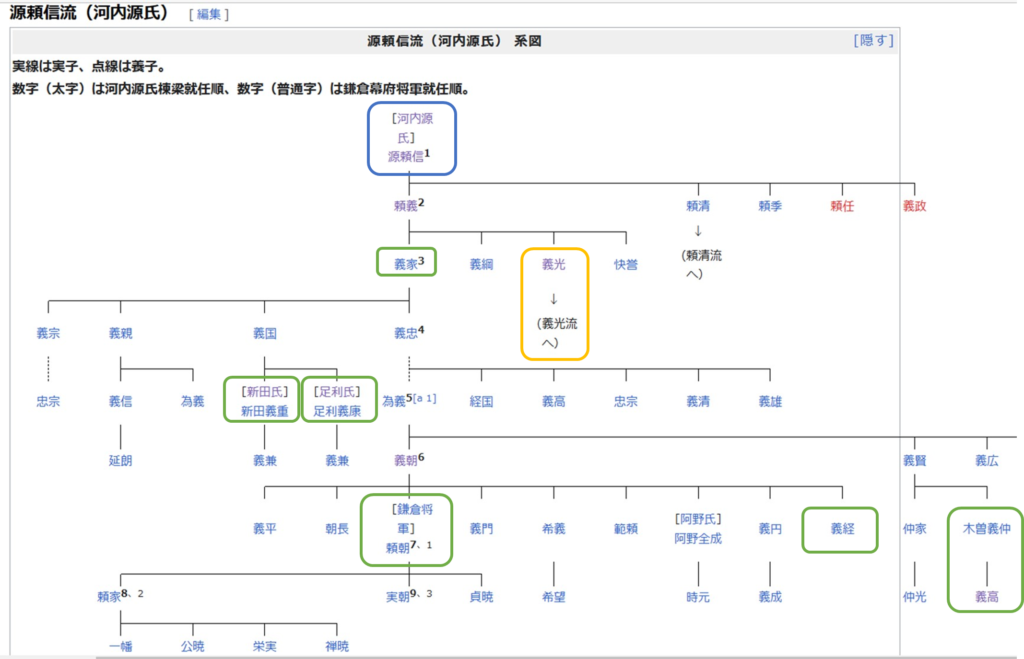This screenshot has width=1024, height=659.
Task: Open the 義清 link
Action: tap(697, 401)
